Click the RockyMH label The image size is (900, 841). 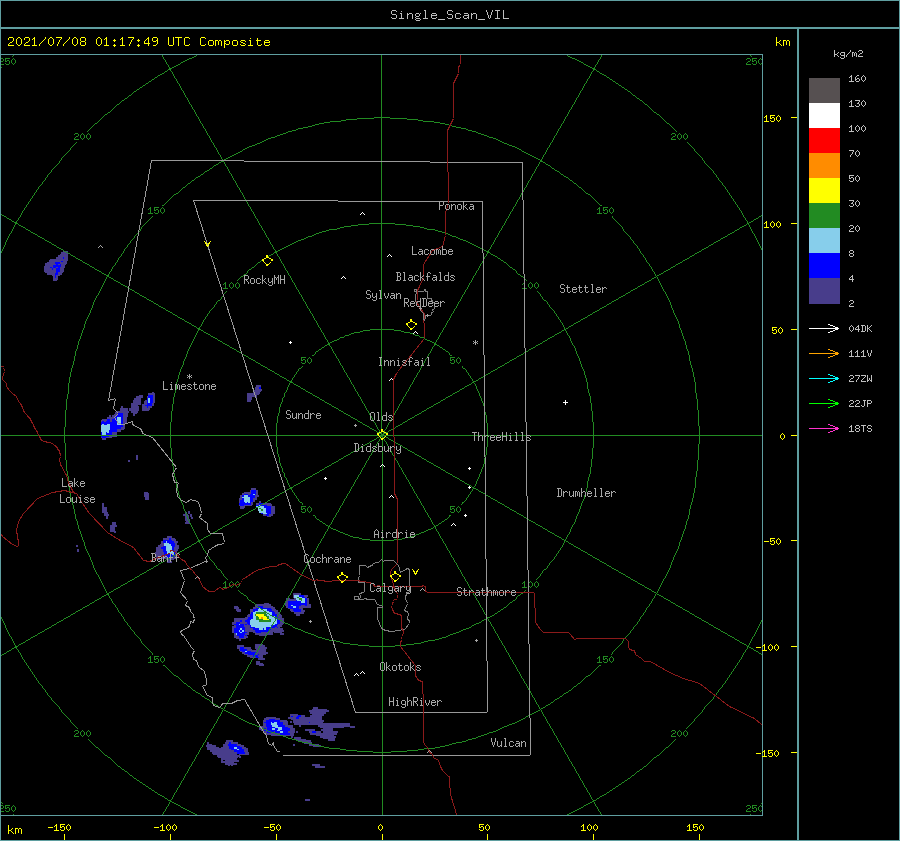pyautogui.click(x=264, y=280)
